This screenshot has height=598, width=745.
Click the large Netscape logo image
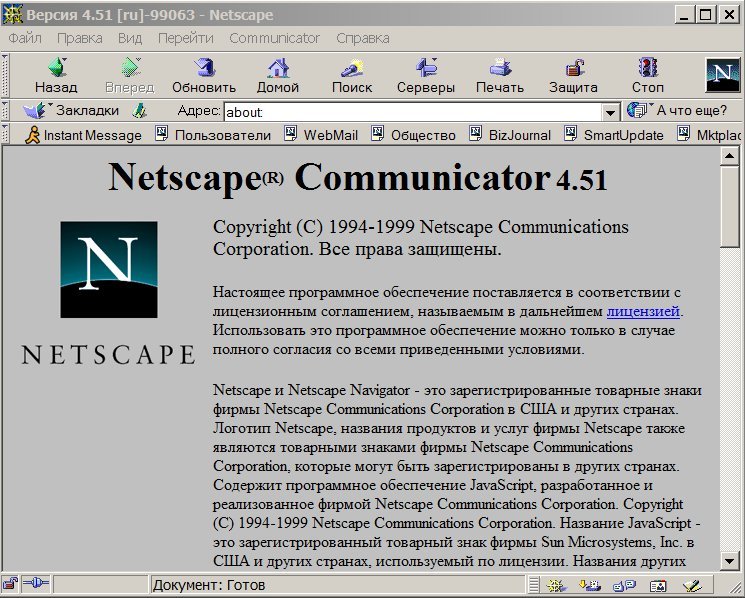109,269
